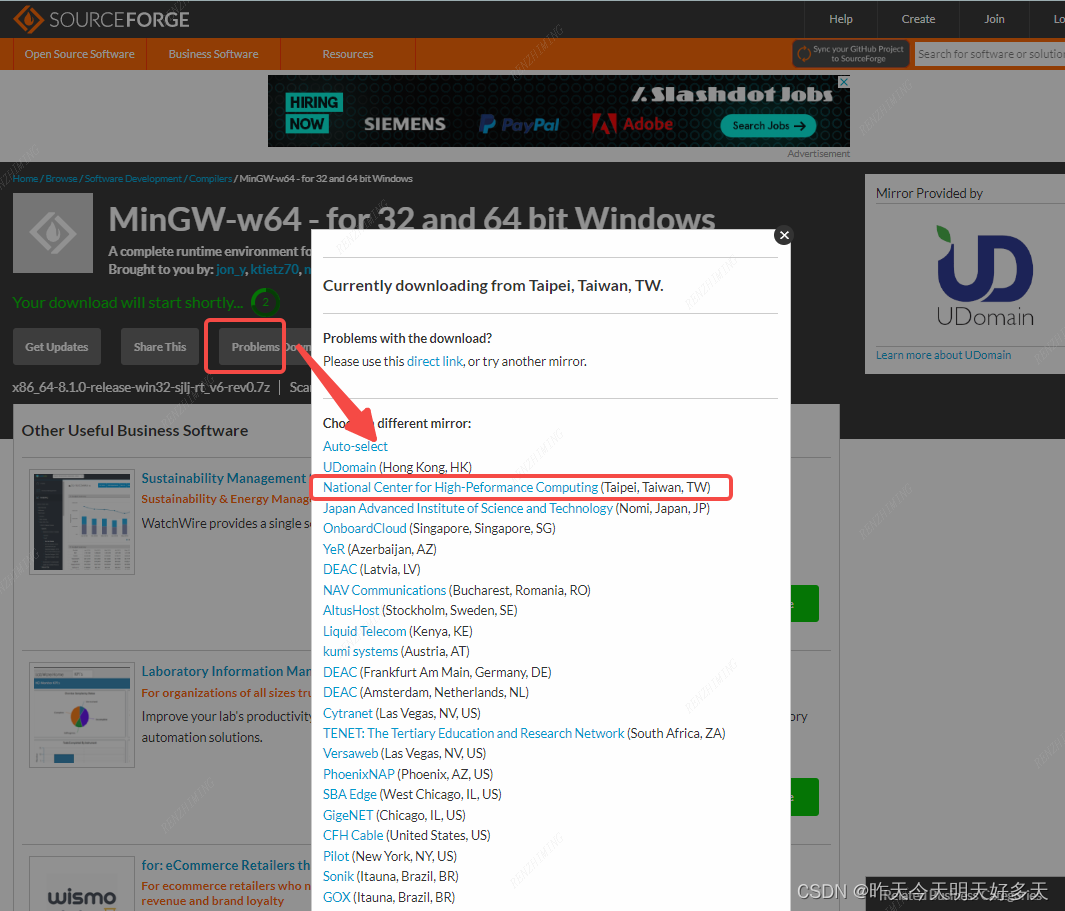
Task: Open eCommerce Retailers software link
Action: (225, 865)
